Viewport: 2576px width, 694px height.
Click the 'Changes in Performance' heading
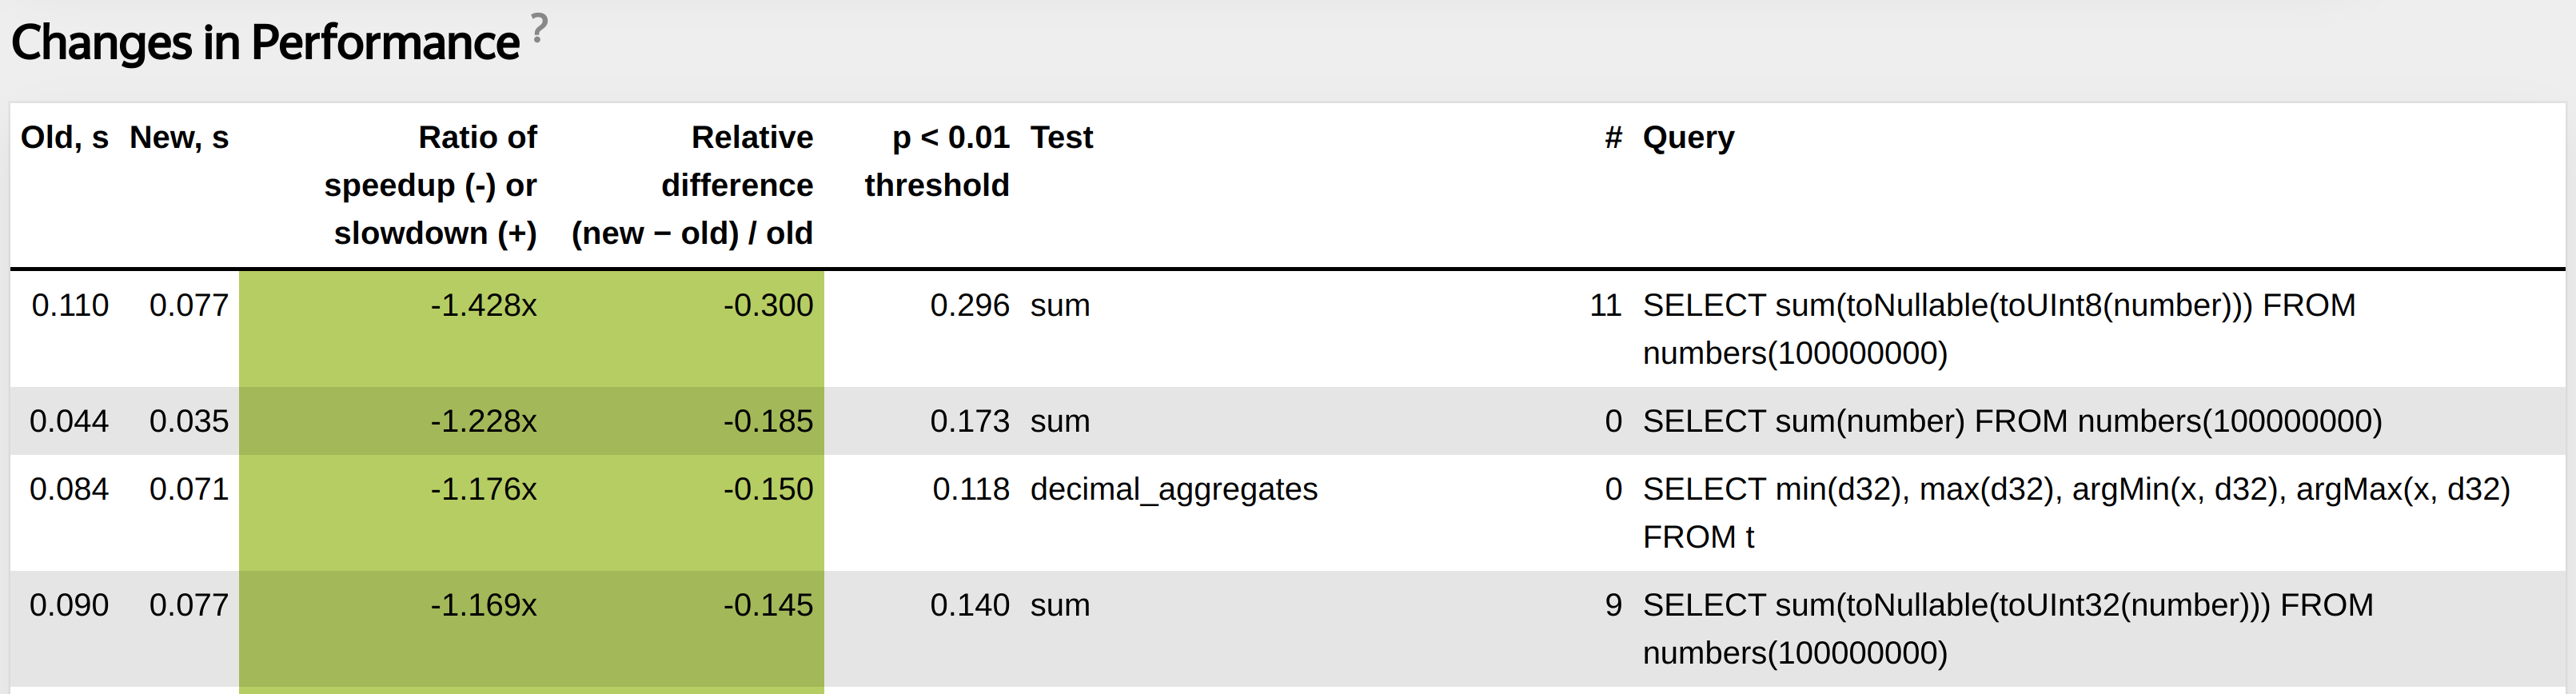point(265,43)
